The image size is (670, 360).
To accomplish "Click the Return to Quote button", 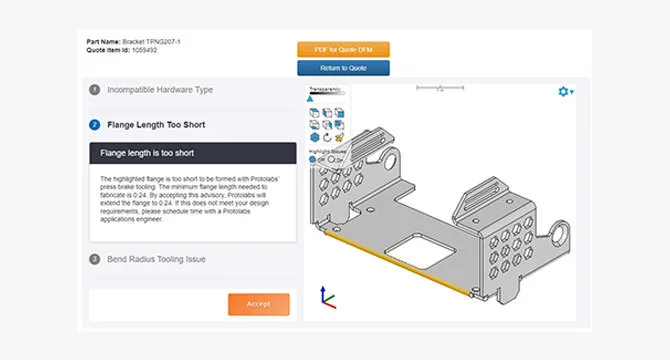I will [344, 68].
